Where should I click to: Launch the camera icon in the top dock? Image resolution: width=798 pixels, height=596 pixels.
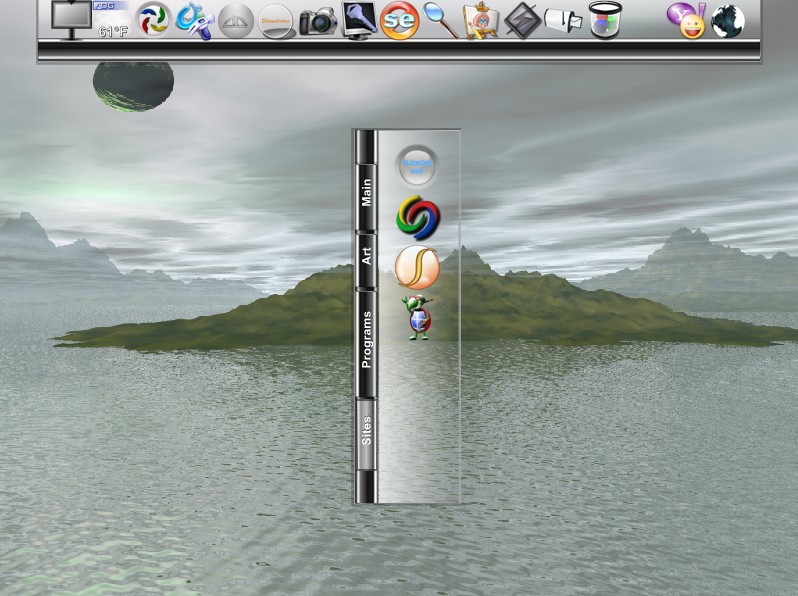point(318,21)
